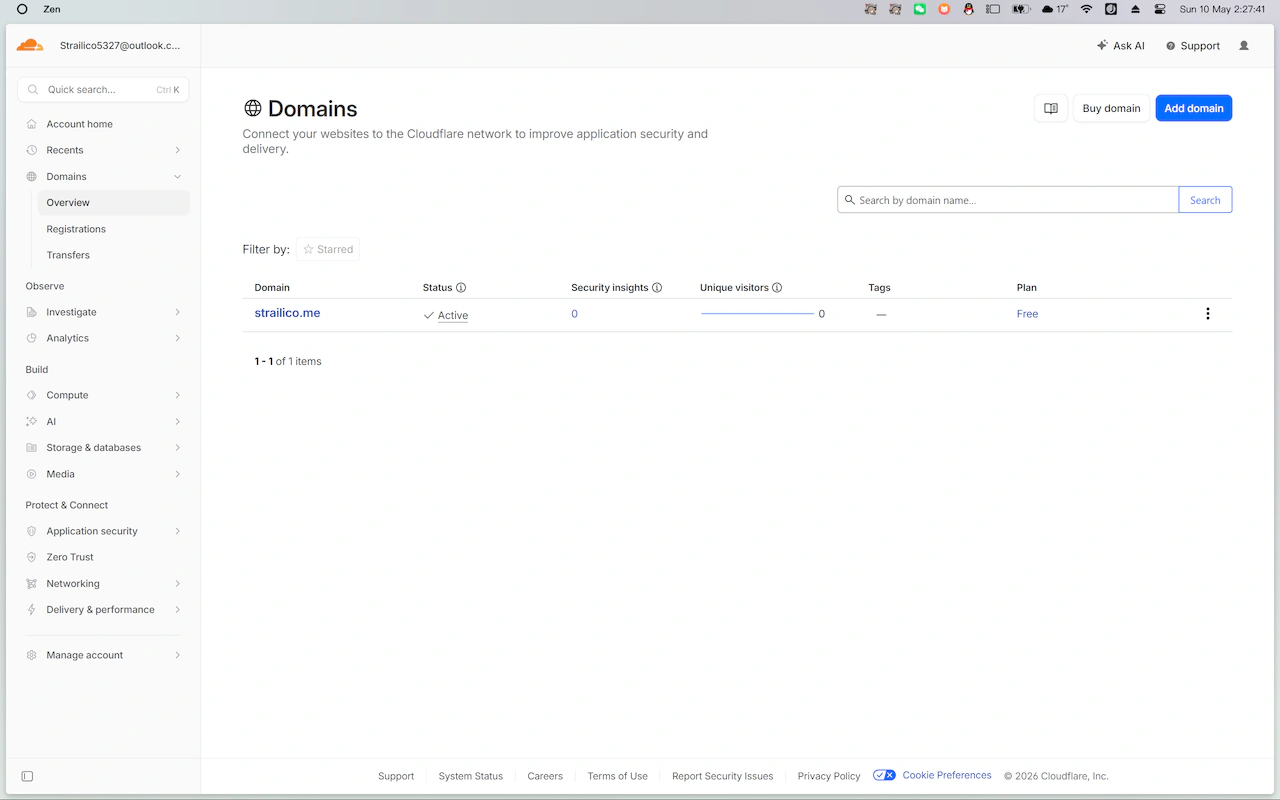Click the Cloudflare logo icon
This screenshot has width=1280, height=800.
tap(30, 45)
